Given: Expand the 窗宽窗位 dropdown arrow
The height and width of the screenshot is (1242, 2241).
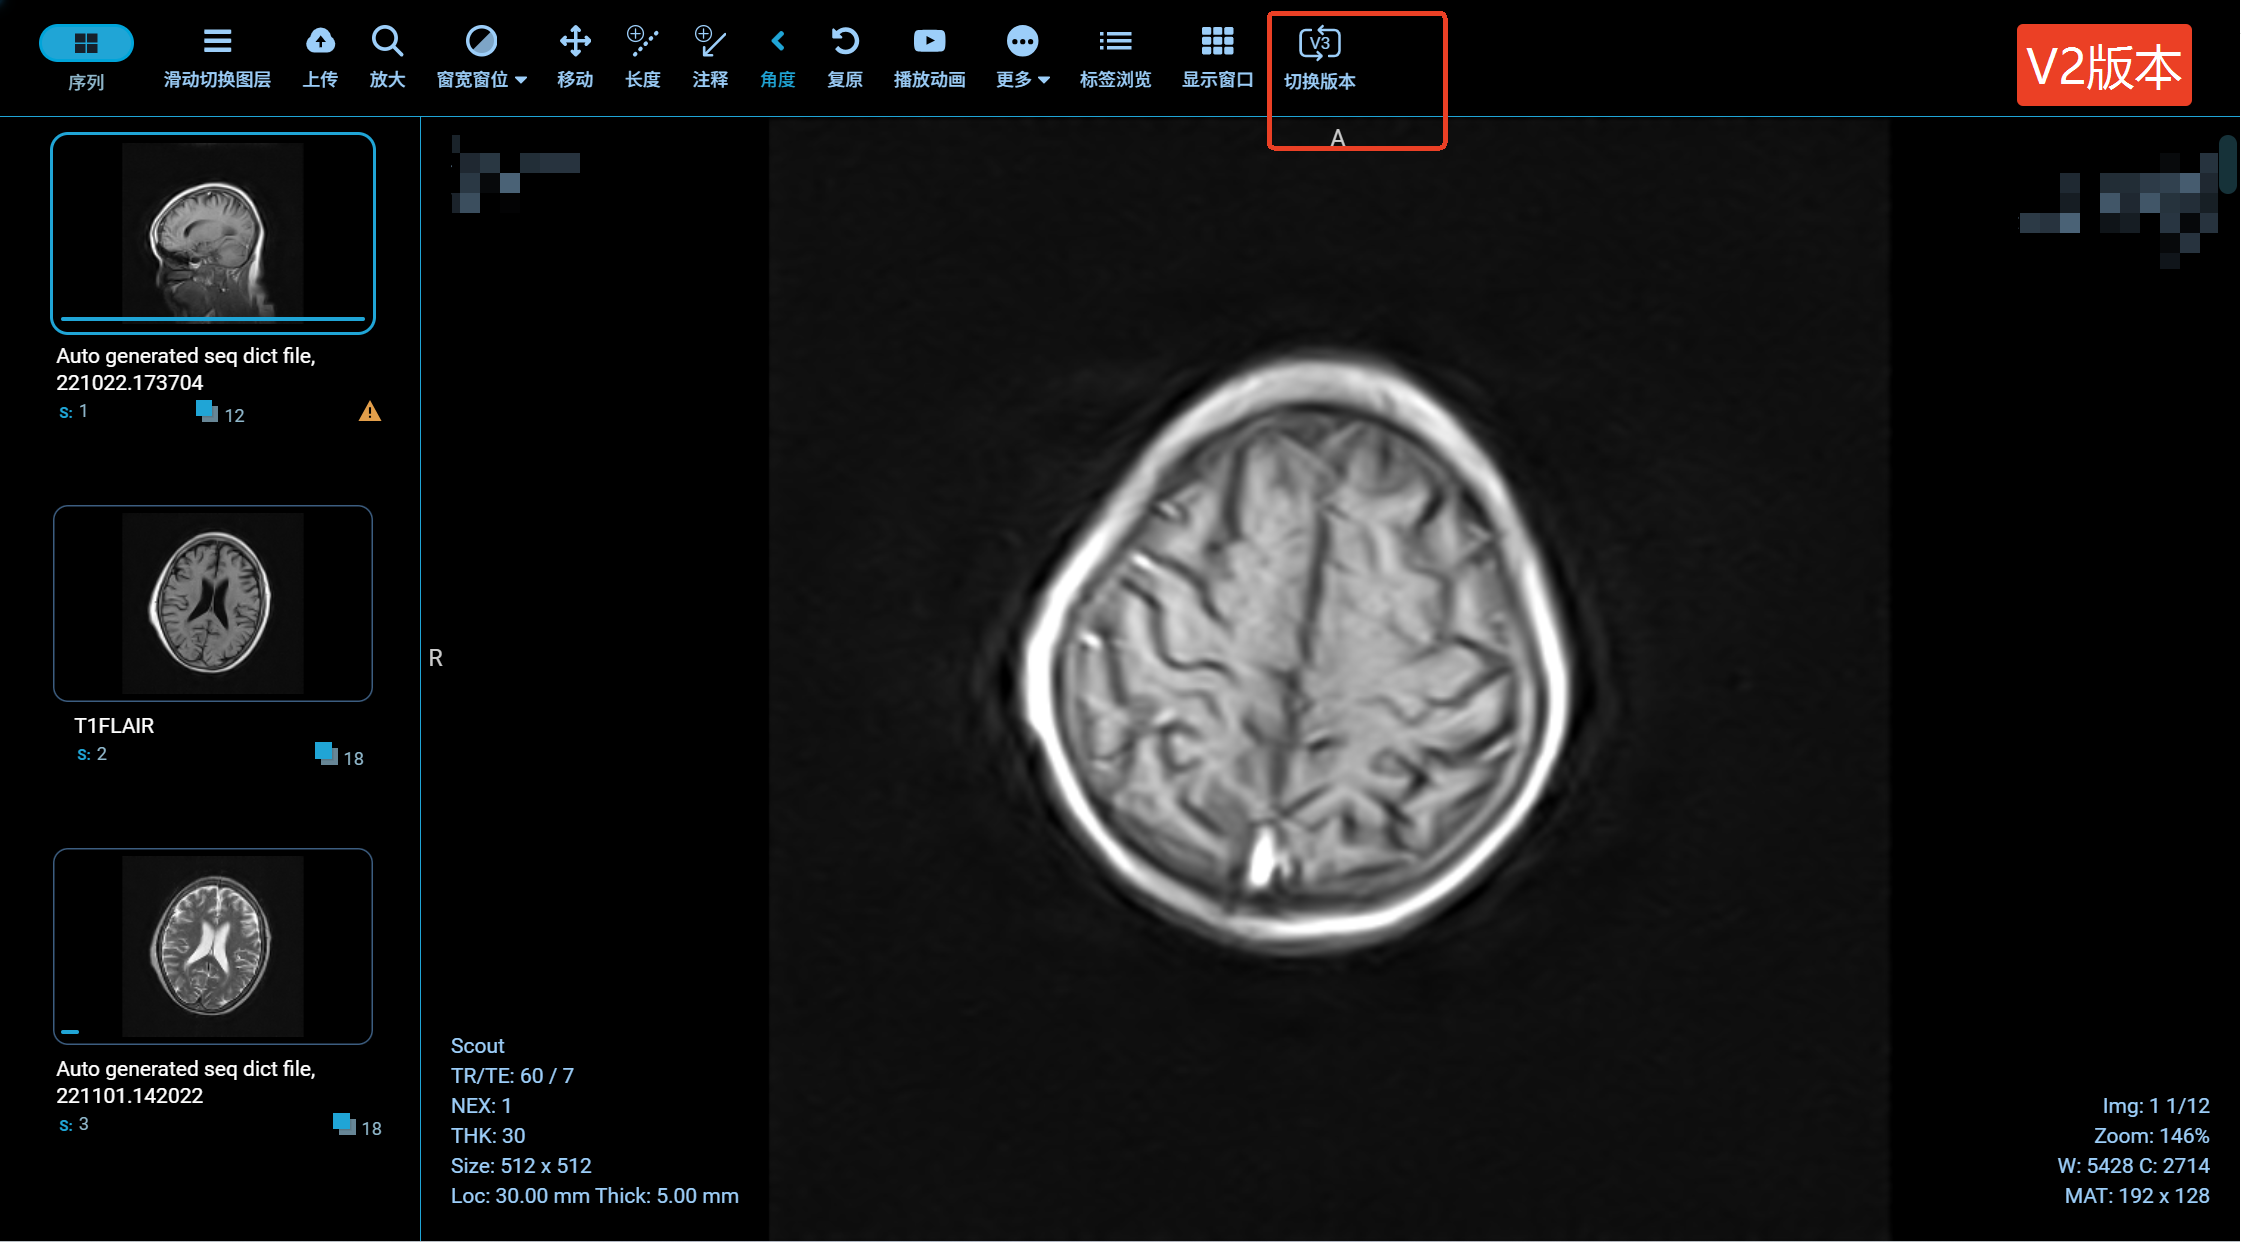Looking at the screenshot, I should tap(521, 80).
